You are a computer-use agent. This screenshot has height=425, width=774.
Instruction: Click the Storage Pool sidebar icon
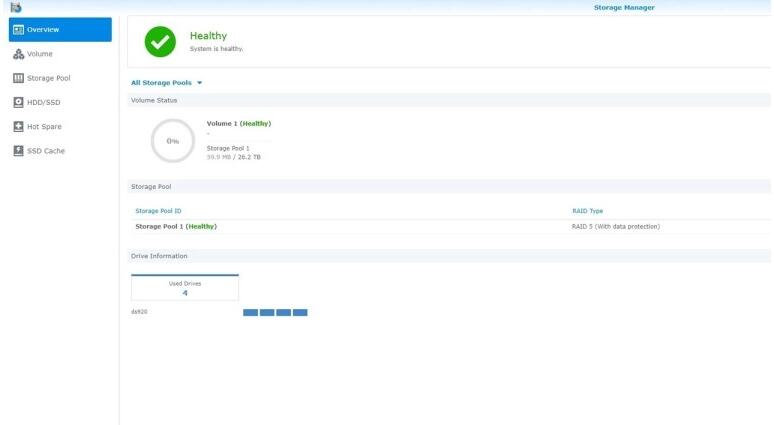[18, 78]
